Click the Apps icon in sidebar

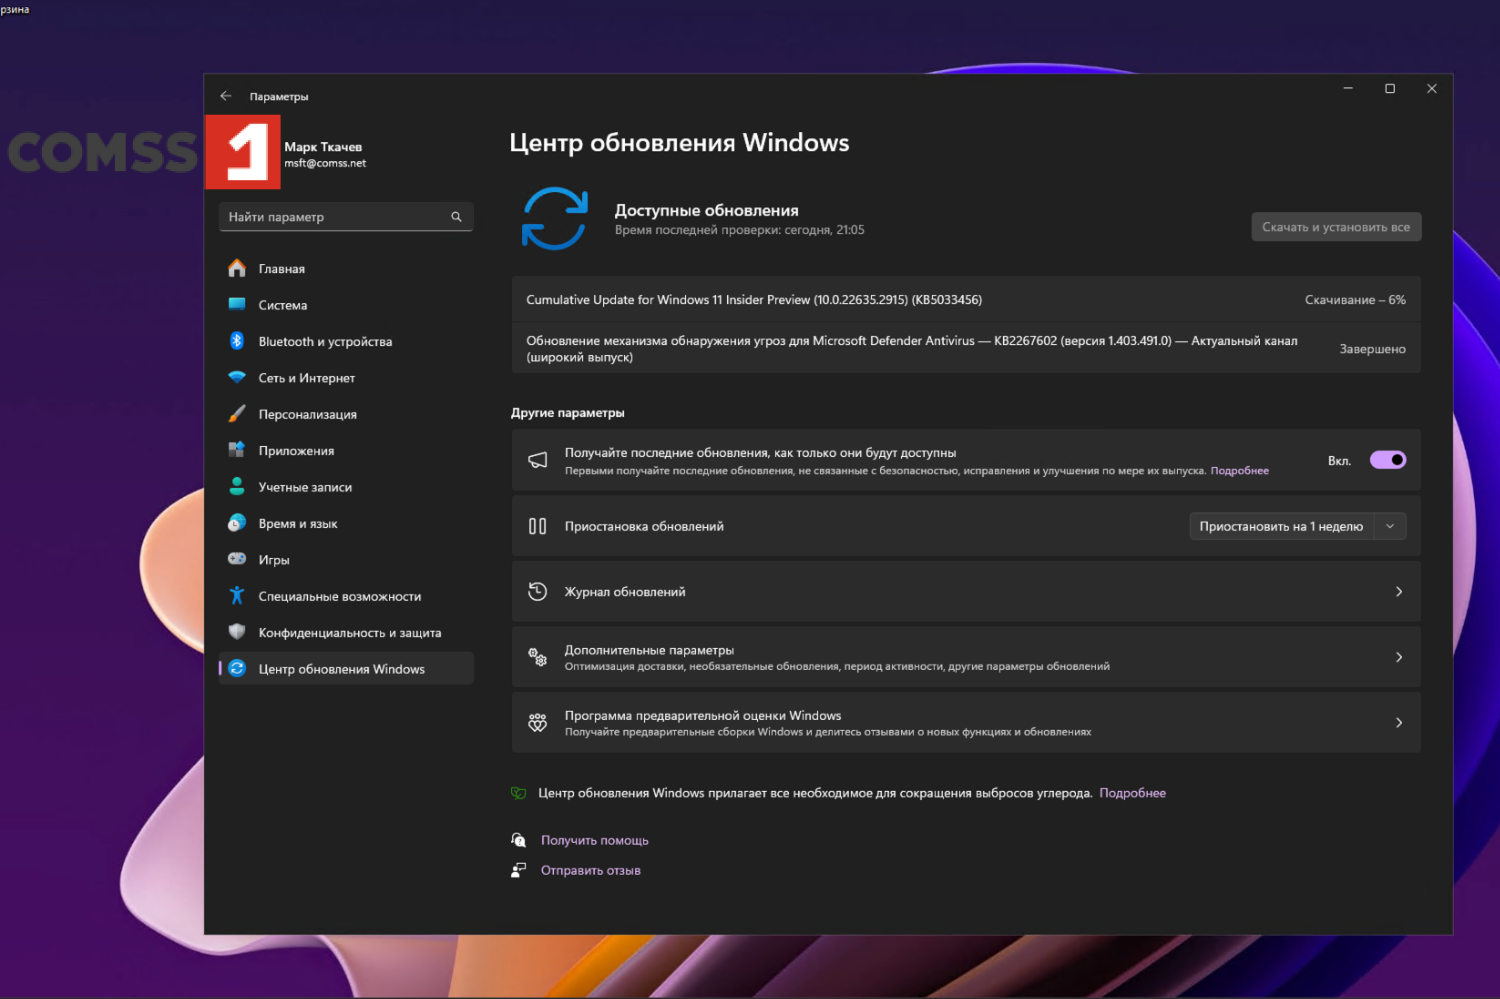237,450
